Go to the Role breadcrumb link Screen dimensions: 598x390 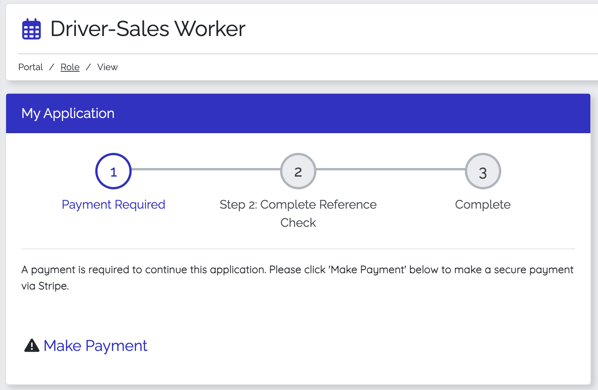70,67
